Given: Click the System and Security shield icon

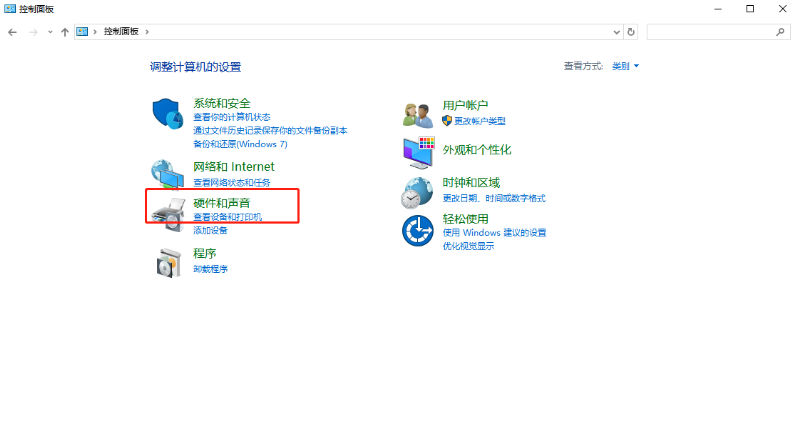Looking at the screenshot, I should [167, 115].
